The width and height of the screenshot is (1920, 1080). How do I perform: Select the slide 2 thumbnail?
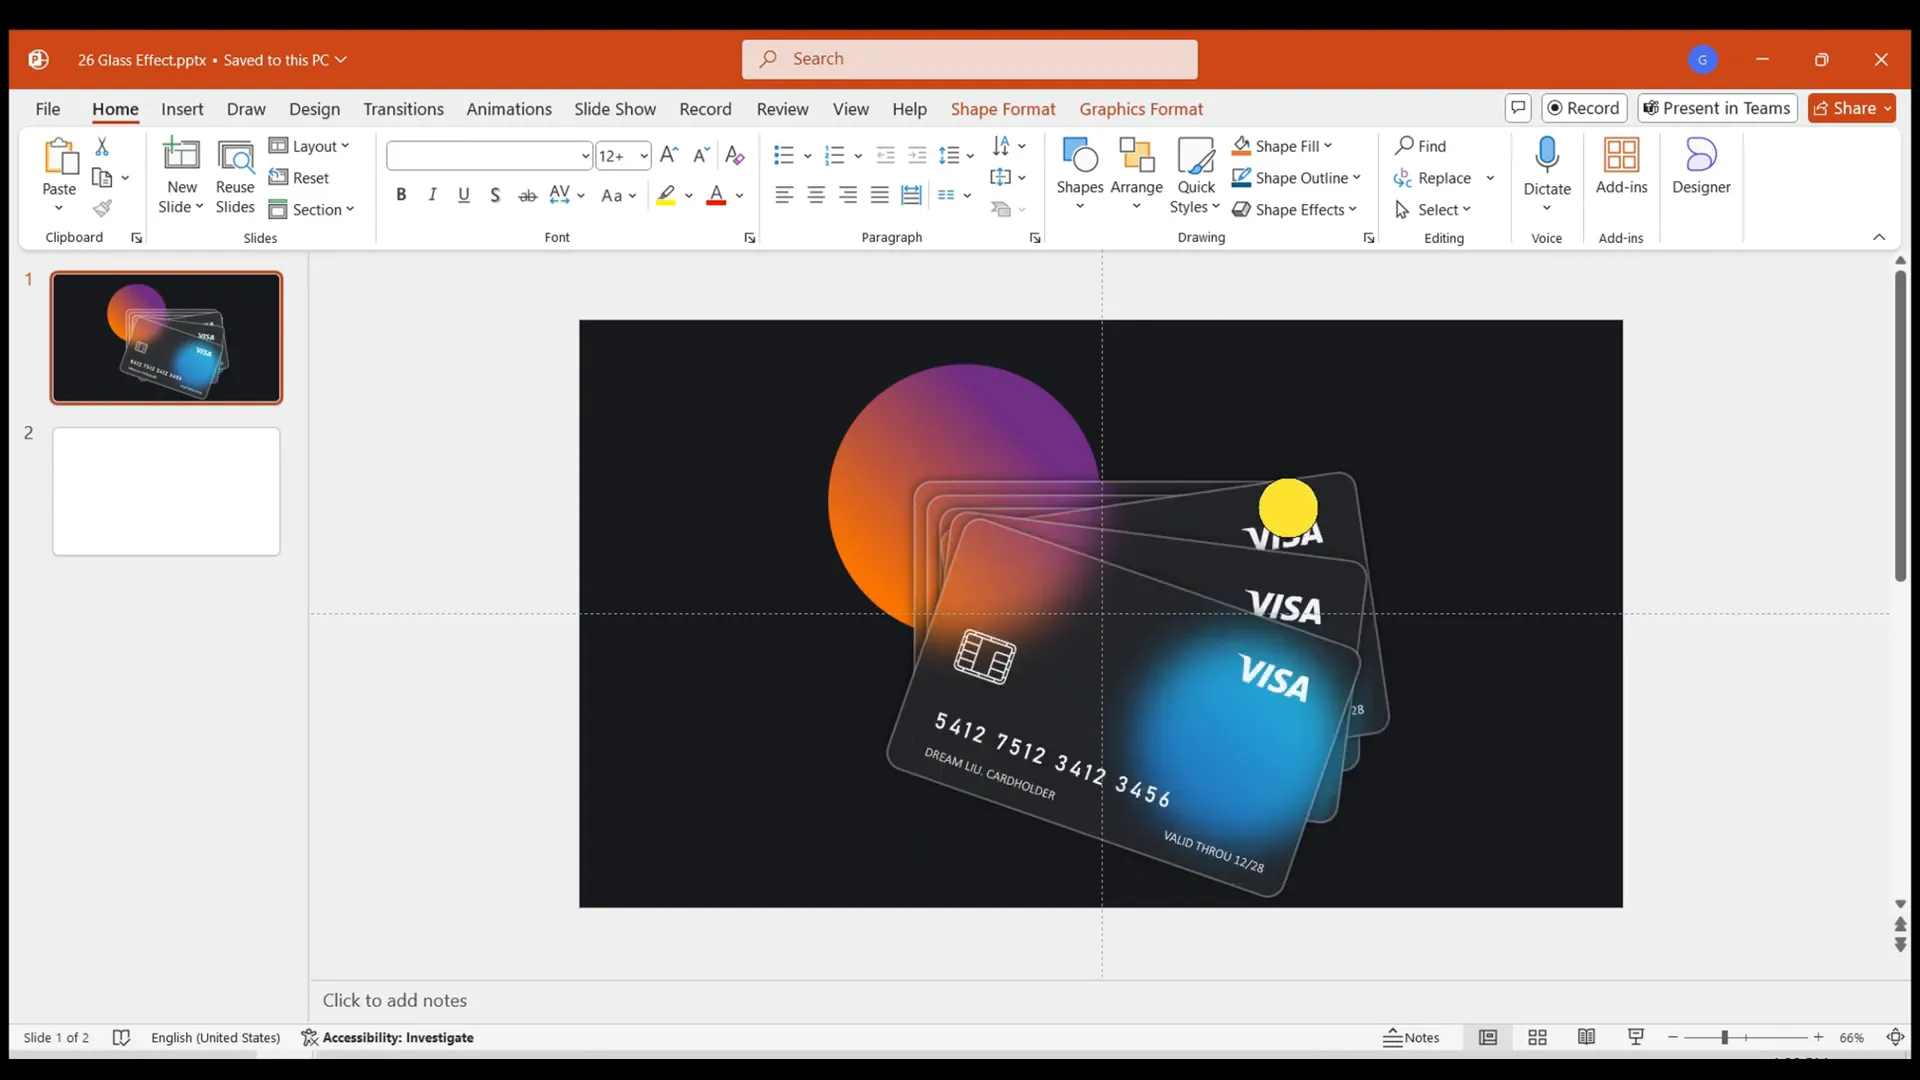(166, 491)
